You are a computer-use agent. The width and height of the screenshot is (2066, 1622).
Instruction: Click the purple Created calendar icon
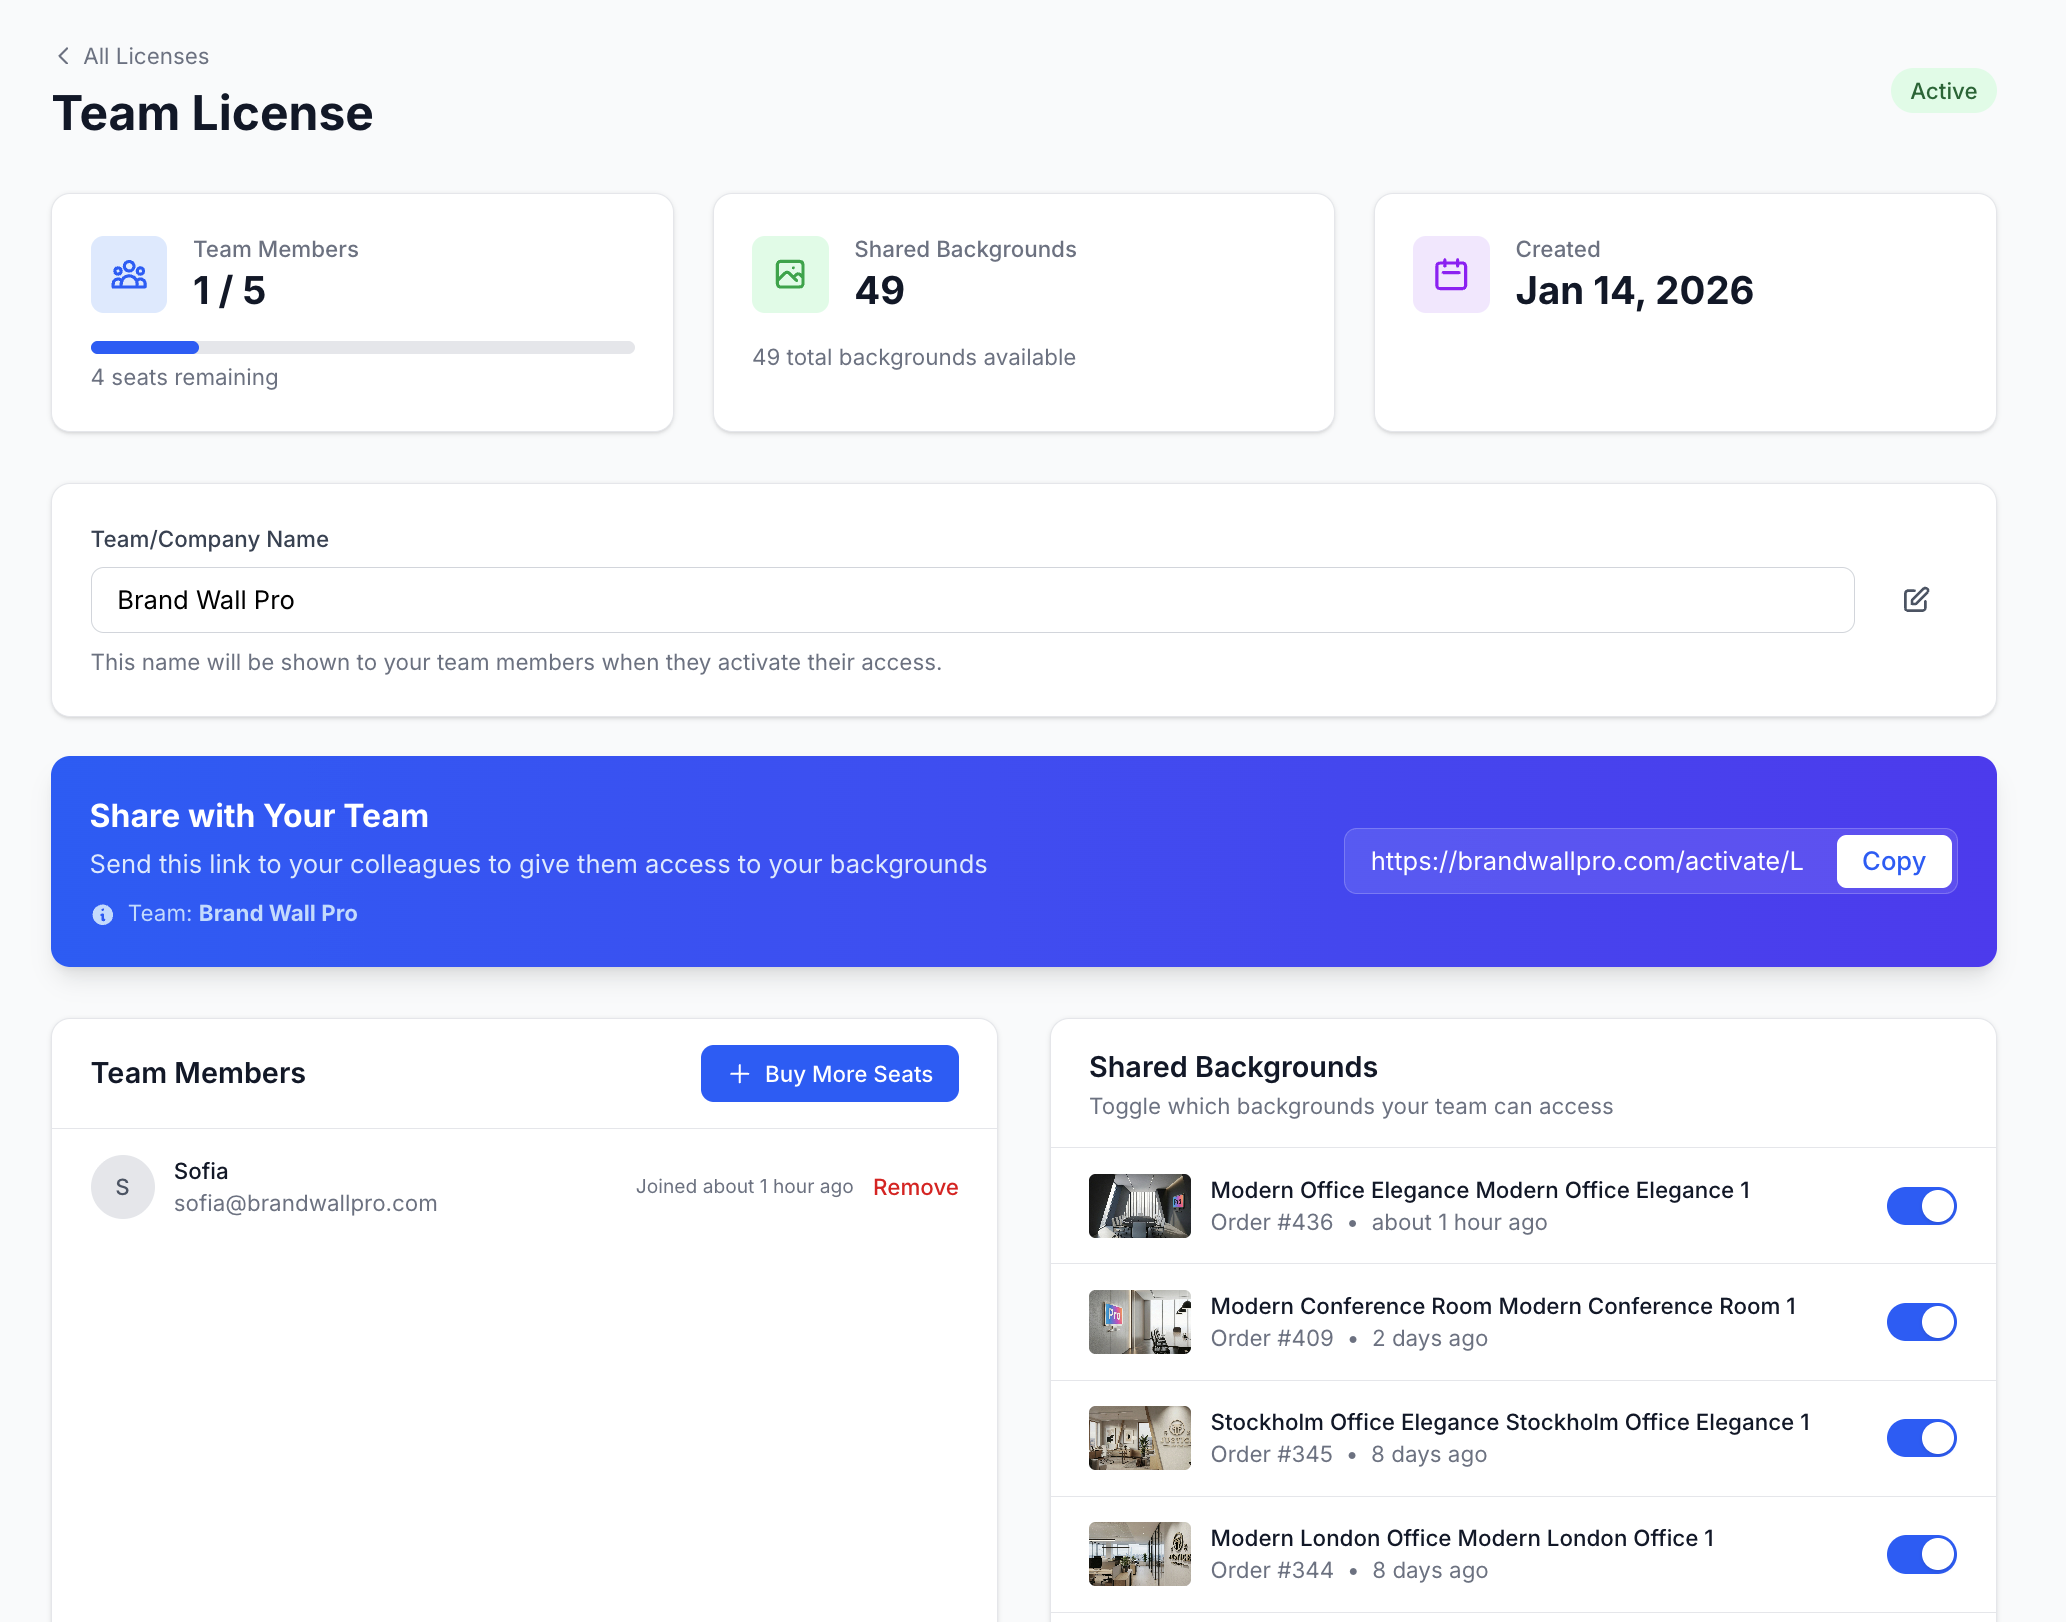pos(1450,274)
